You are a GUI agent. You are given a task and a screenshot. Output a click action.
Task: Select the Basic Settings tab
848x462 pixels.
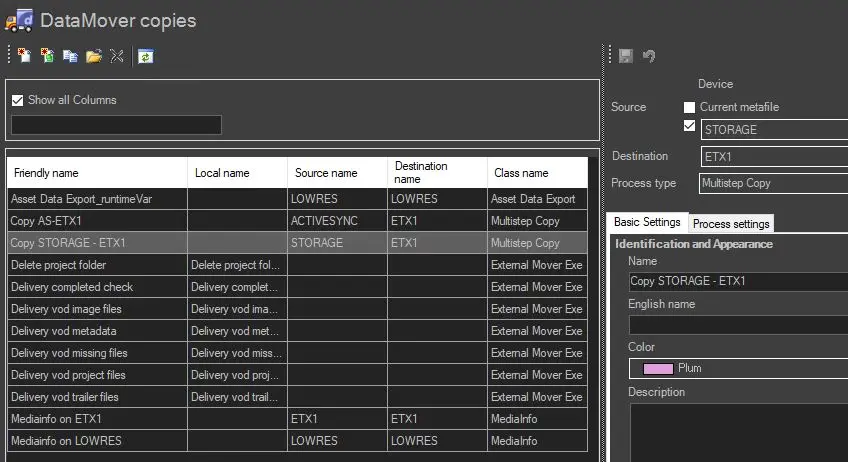click(647, 223)
